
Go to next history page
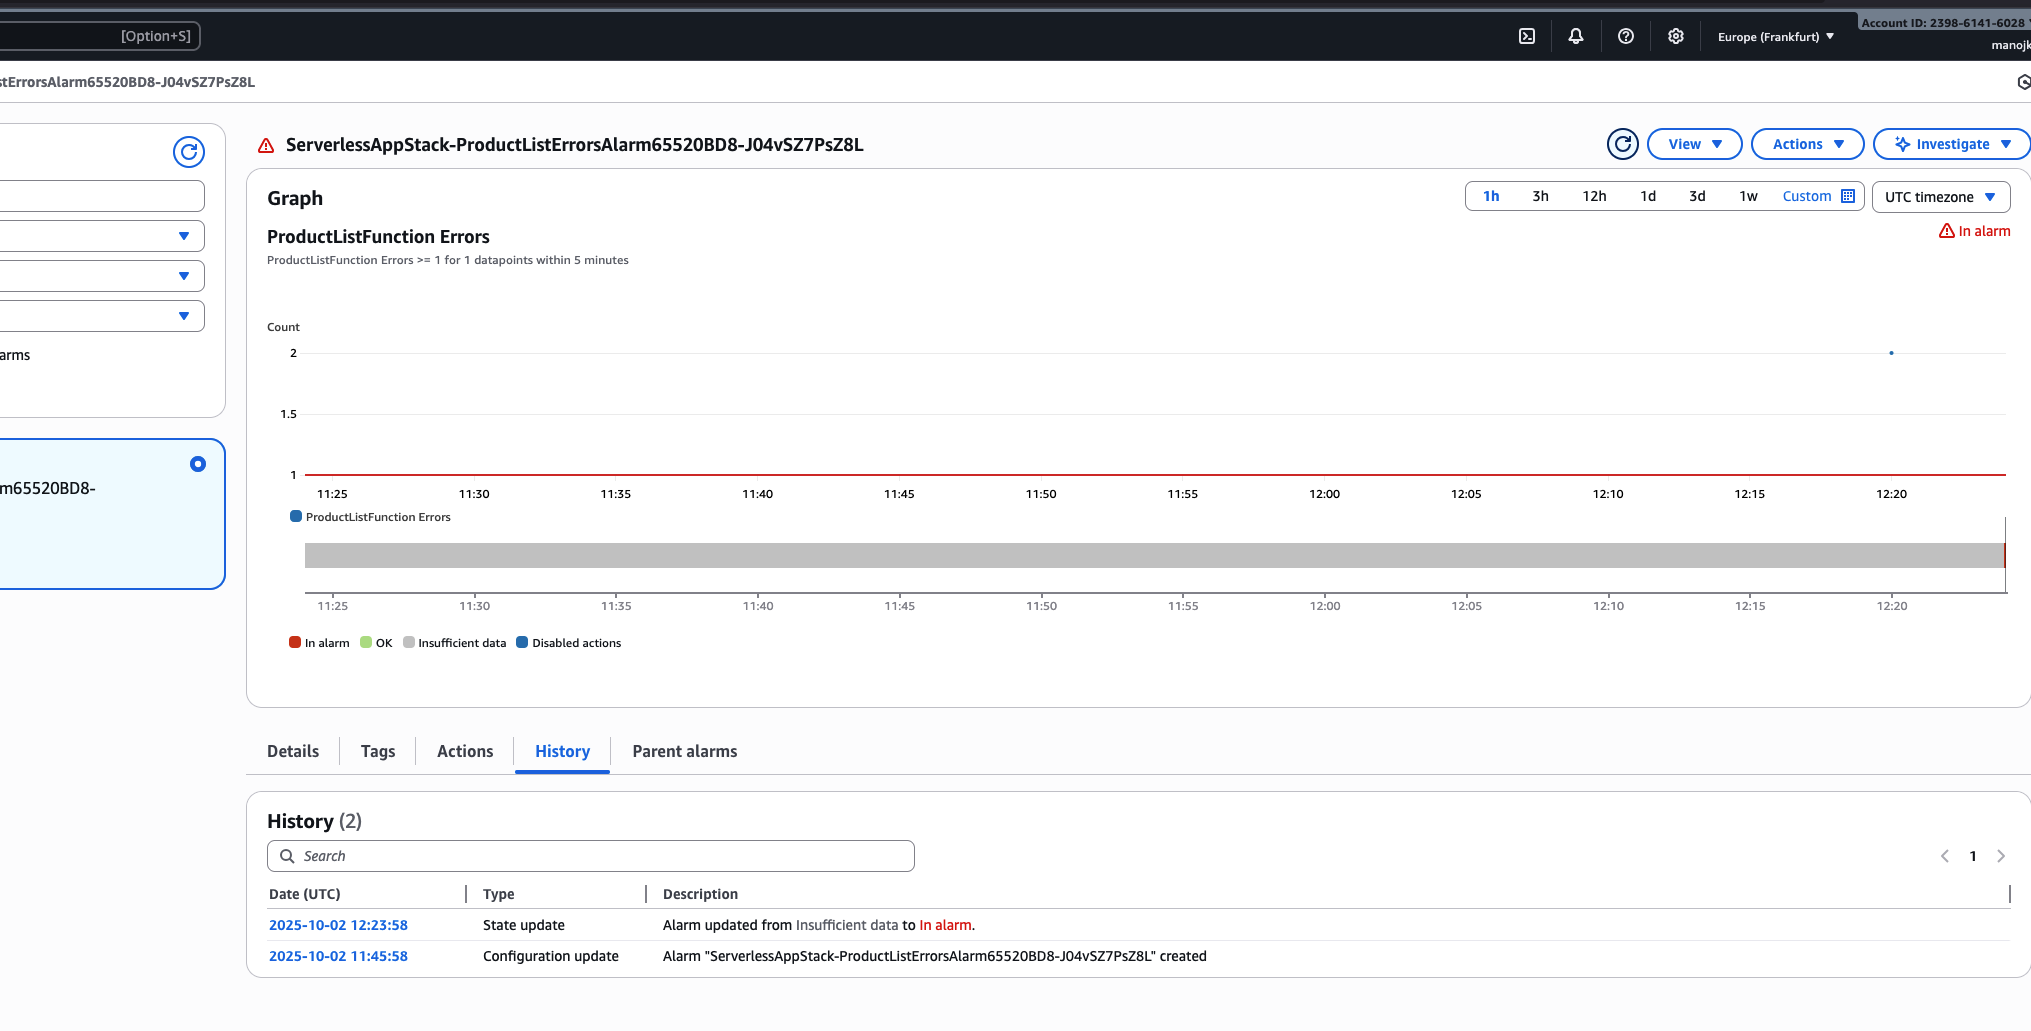pos(2001,856)
